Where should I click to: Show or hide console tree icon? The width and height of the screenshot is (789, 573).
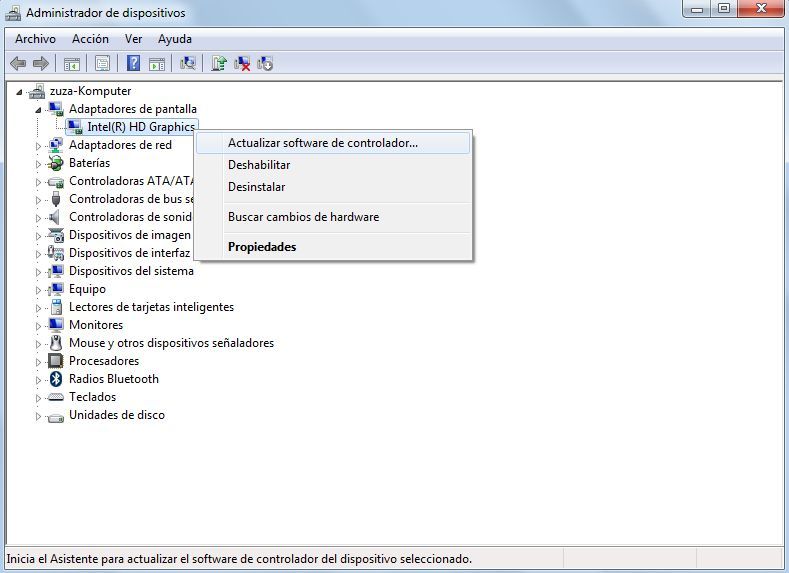(71, 64)
